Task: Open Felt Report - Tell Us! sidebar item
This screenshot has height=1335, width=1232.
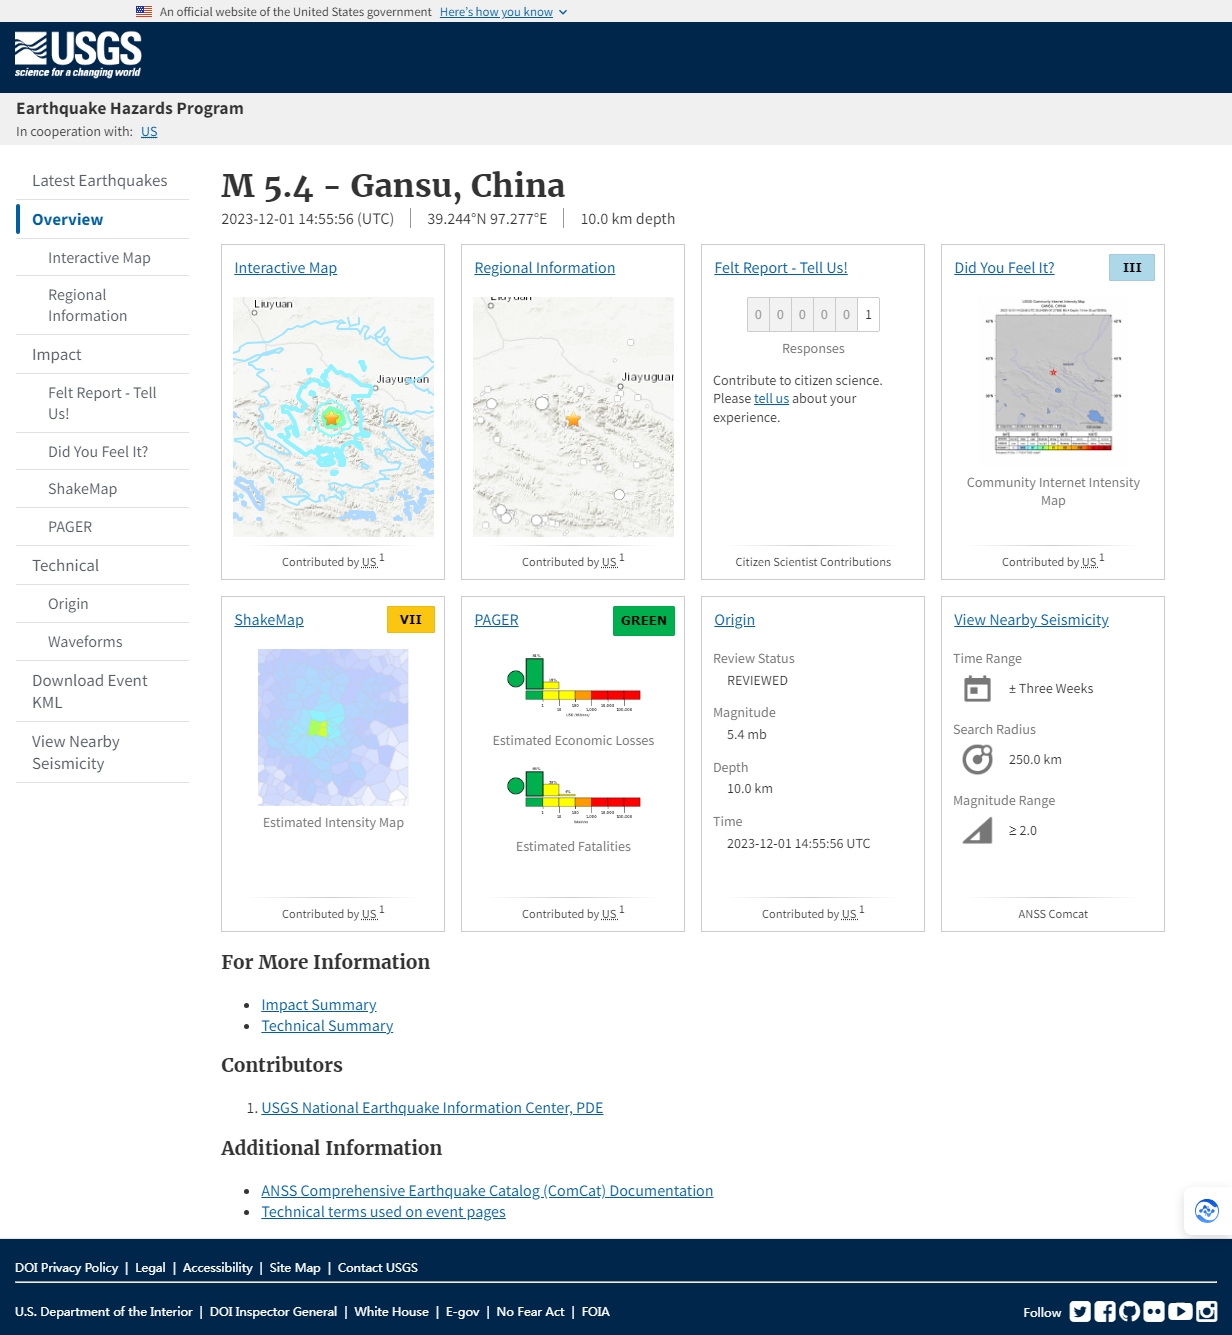Action: [x=102, y=403]
